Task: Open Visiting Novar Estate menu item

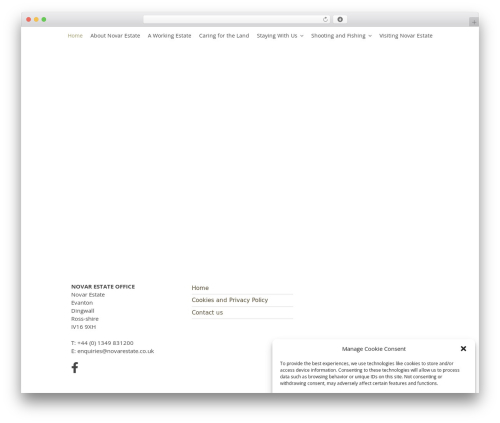Action: (x=406, y=36)
